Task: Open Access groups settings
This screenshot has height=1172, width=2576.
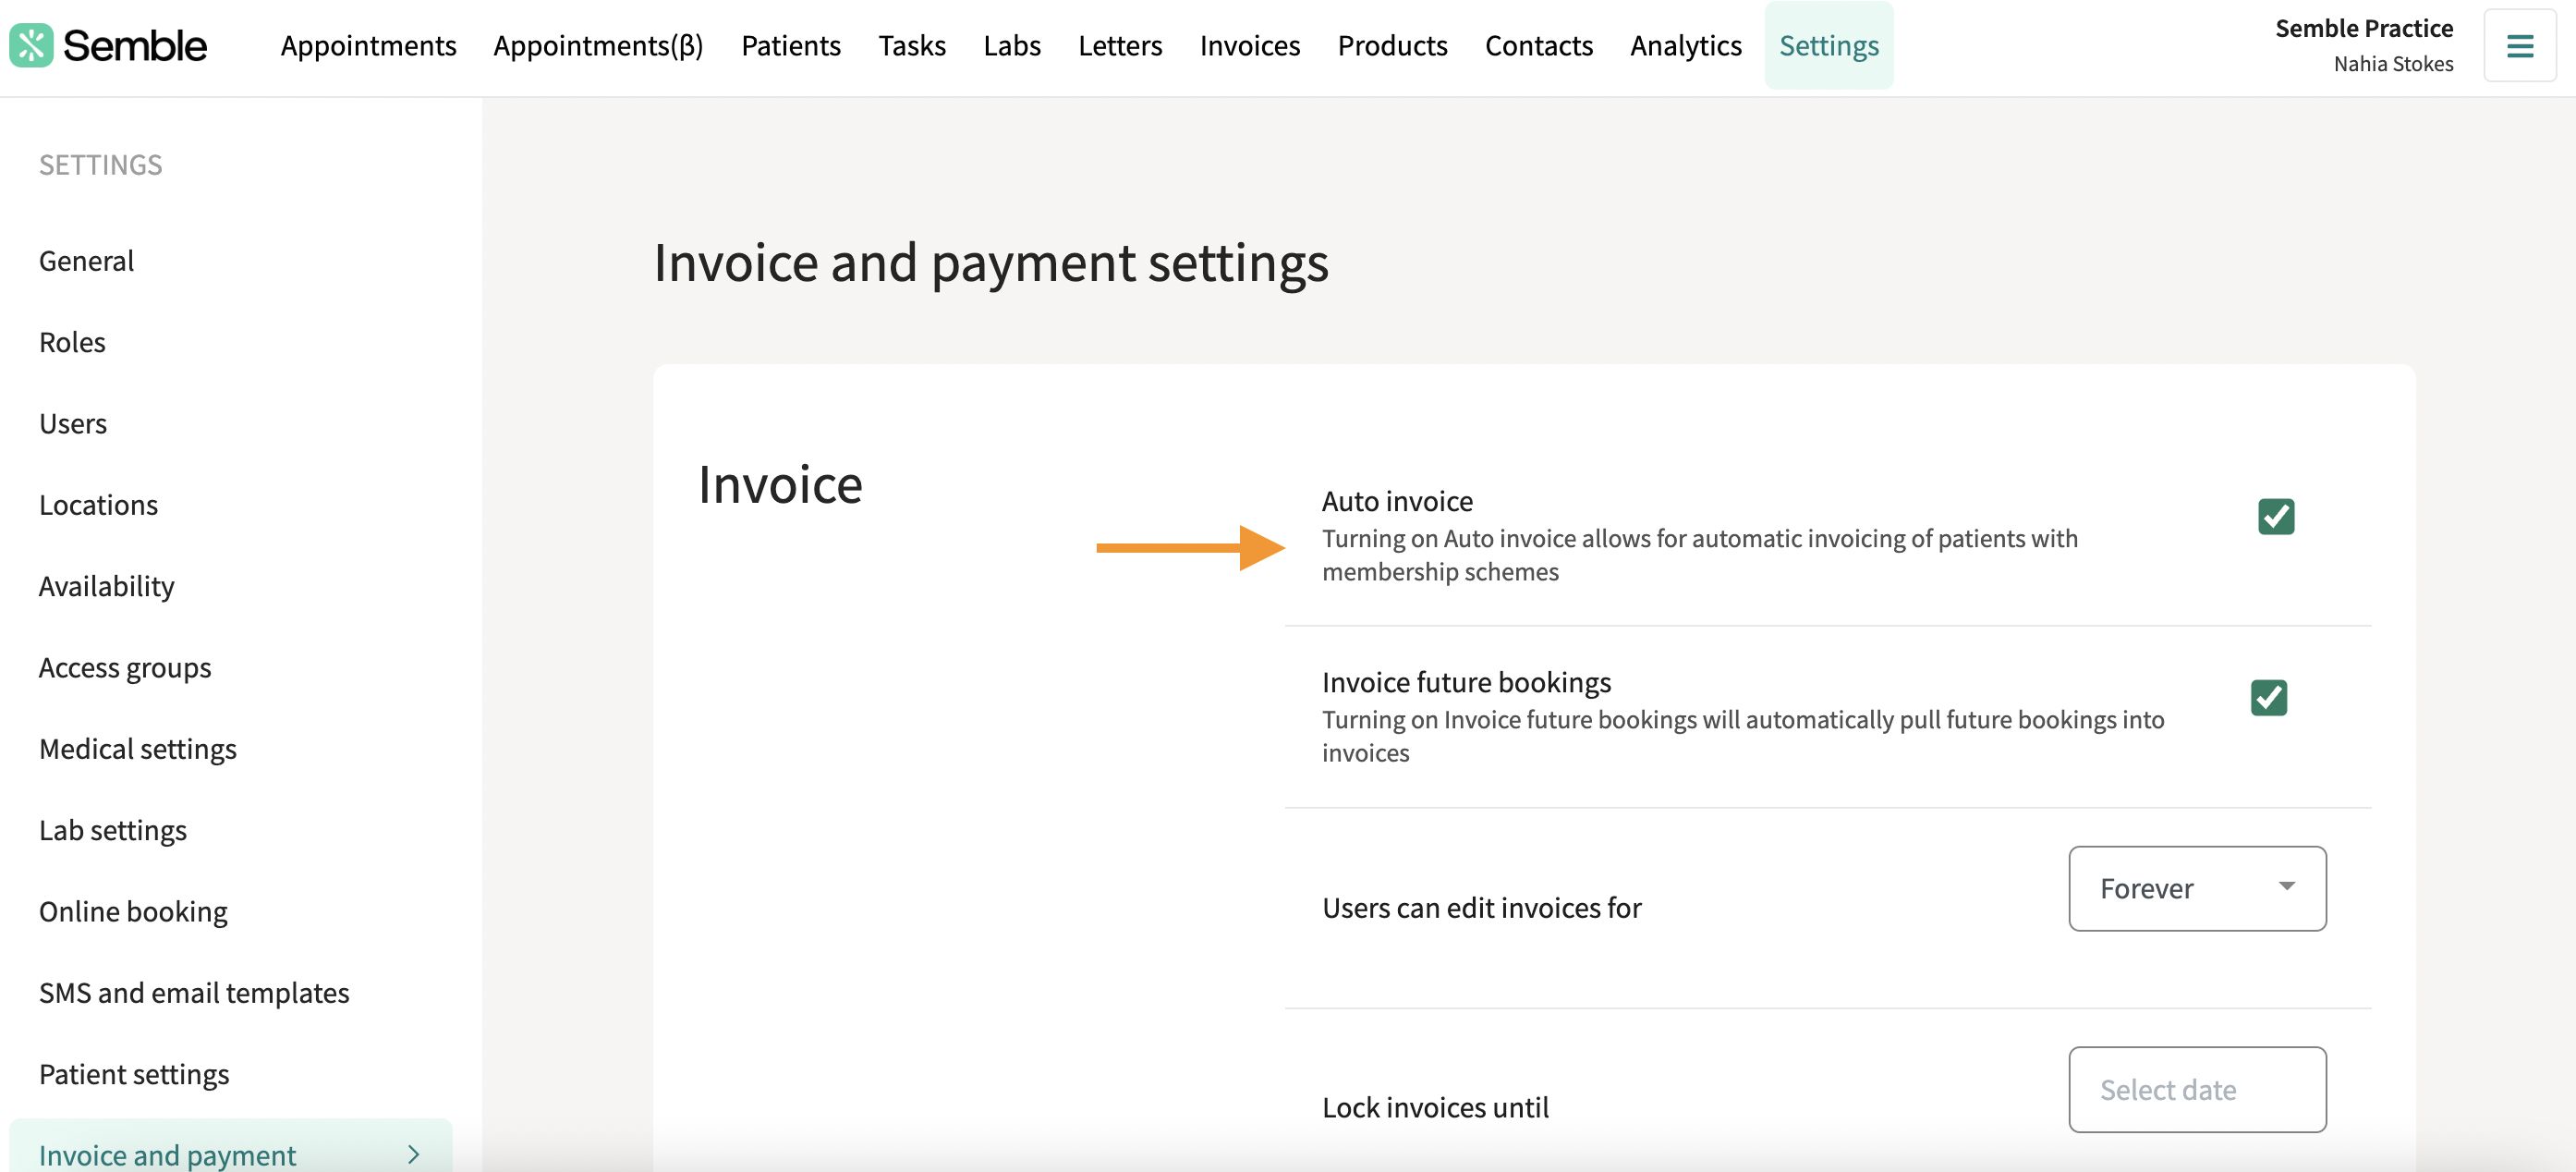Action: (125, 667)
